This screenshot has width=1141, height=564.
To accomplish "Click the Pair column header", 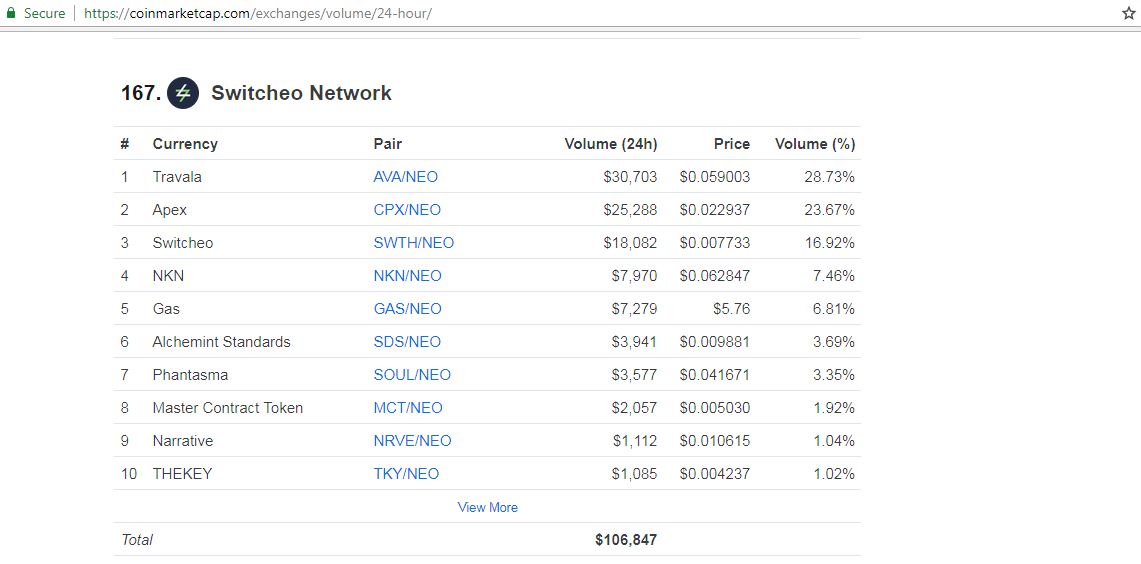I will pyautogui.click(x=388, y=144).
